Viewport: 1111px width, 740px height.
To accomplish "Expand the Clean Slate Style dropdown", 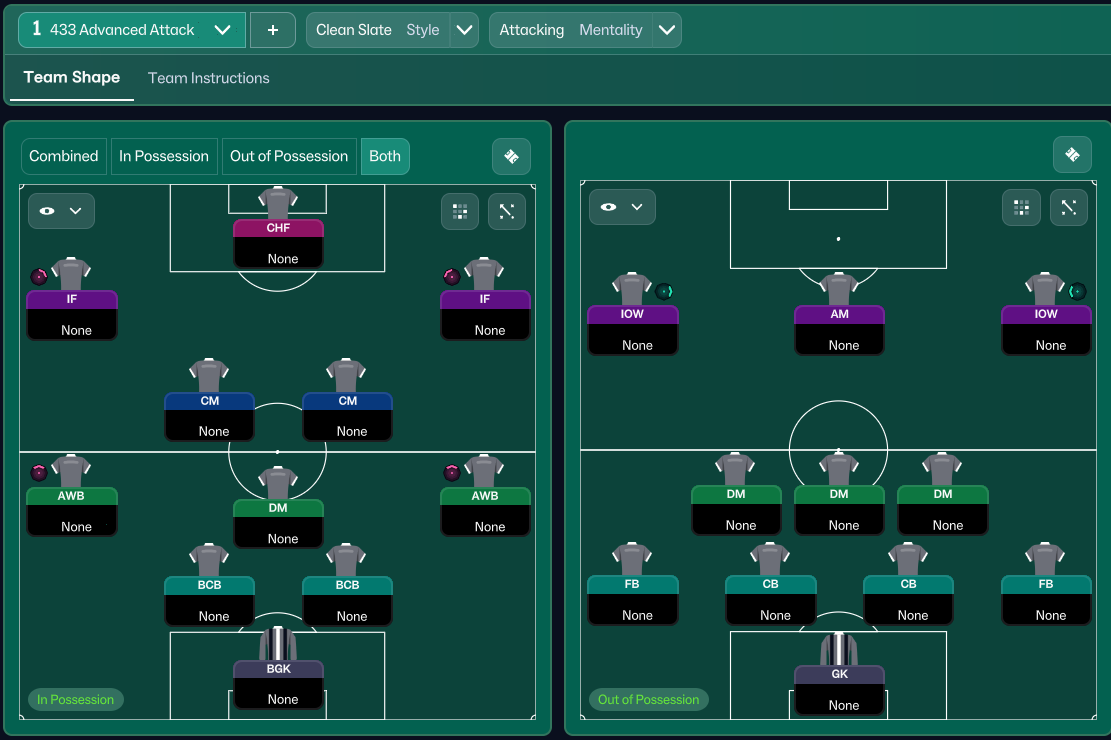I will (464, 30).
